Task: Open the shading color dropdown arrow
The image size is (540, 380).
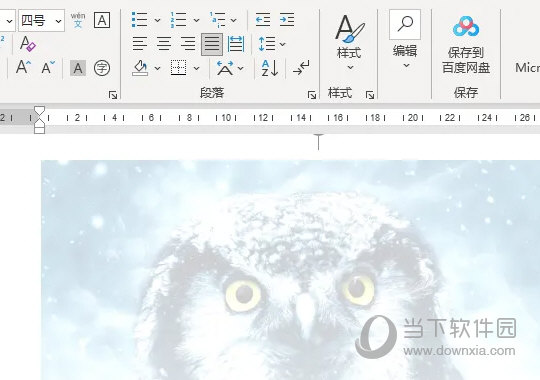Action: (x=157, y=68)
